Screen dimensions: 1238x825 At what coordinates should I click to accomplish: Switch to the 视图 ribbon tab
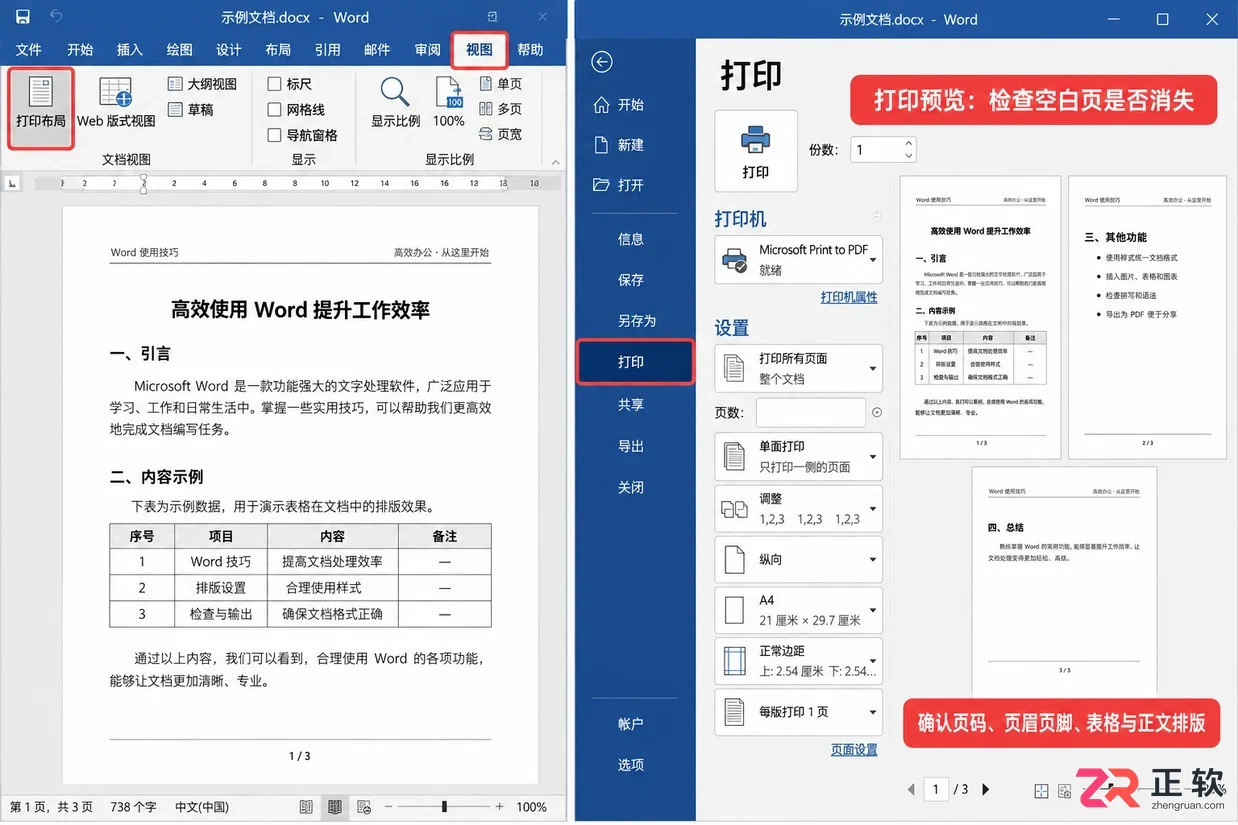[x=479, y=50]
